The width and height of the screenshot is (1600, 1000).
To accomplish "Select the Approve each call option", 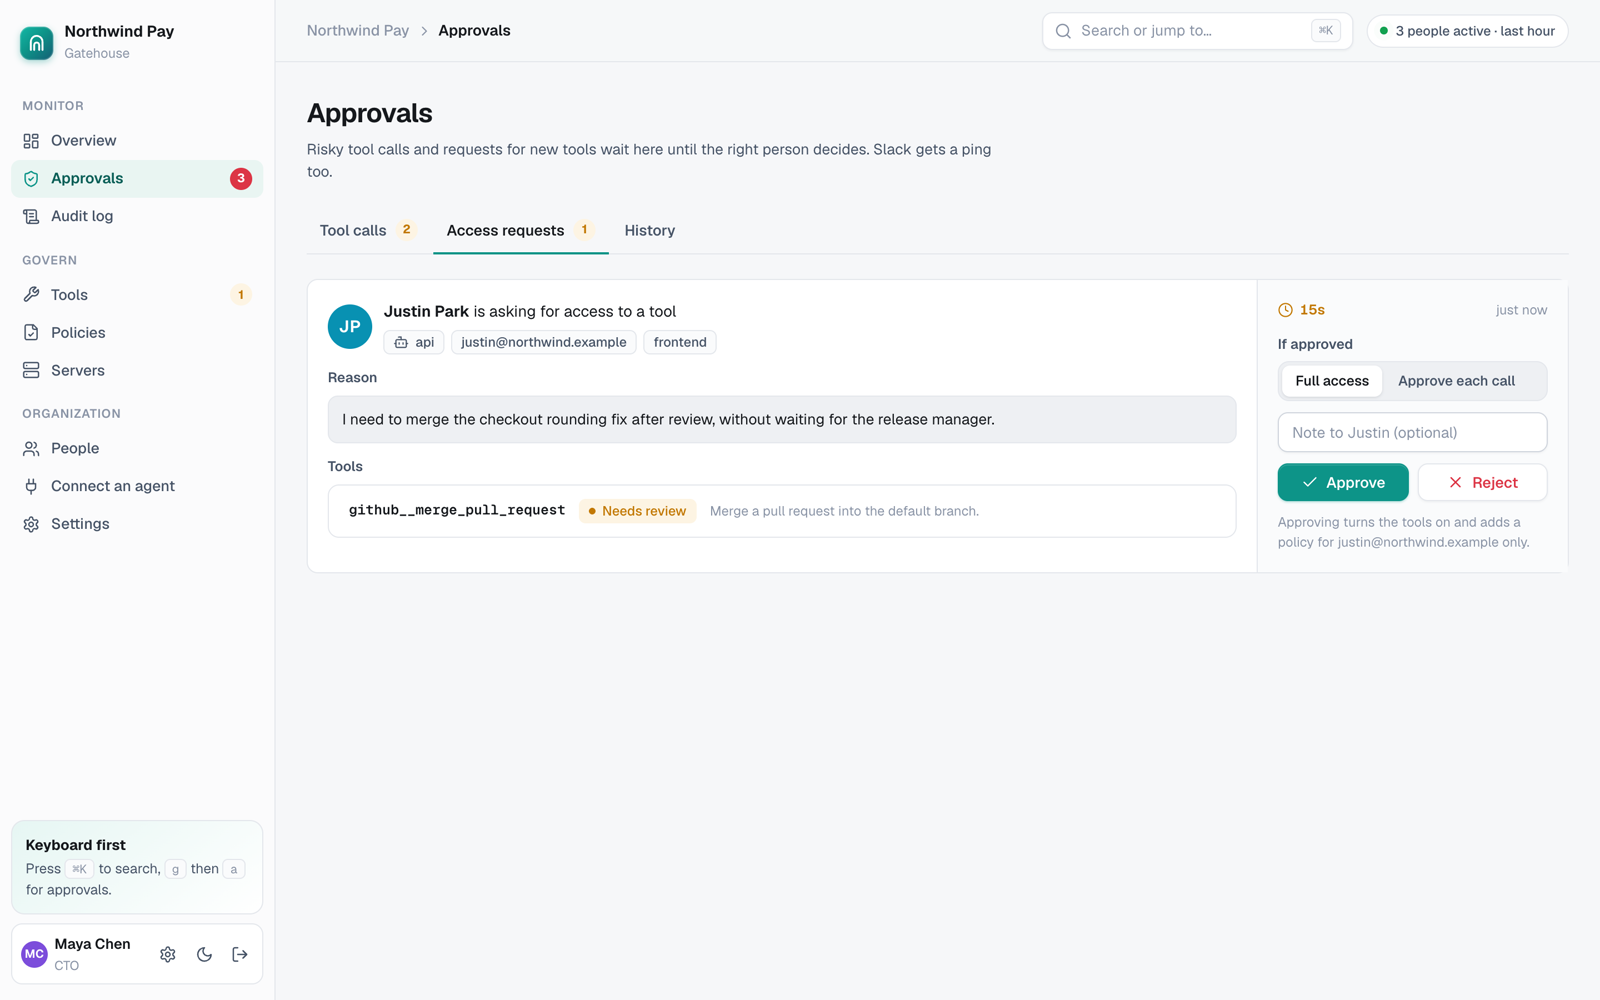I will 1456,381.
